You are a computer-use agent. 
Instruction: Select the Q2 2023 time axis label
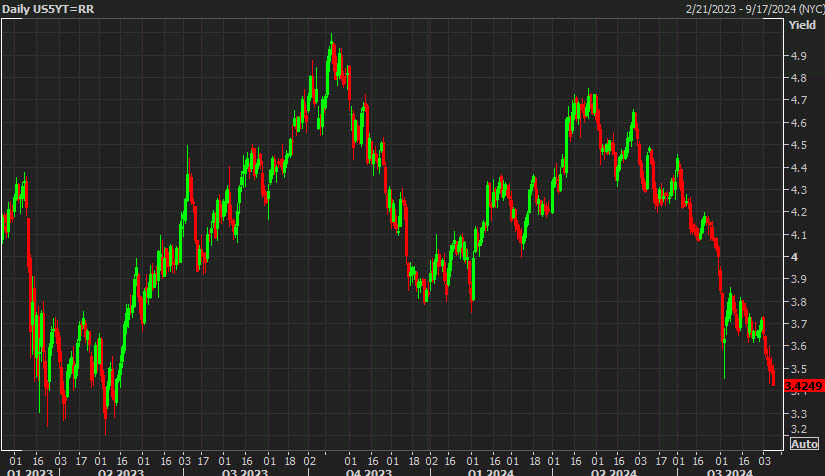[121, 472]
